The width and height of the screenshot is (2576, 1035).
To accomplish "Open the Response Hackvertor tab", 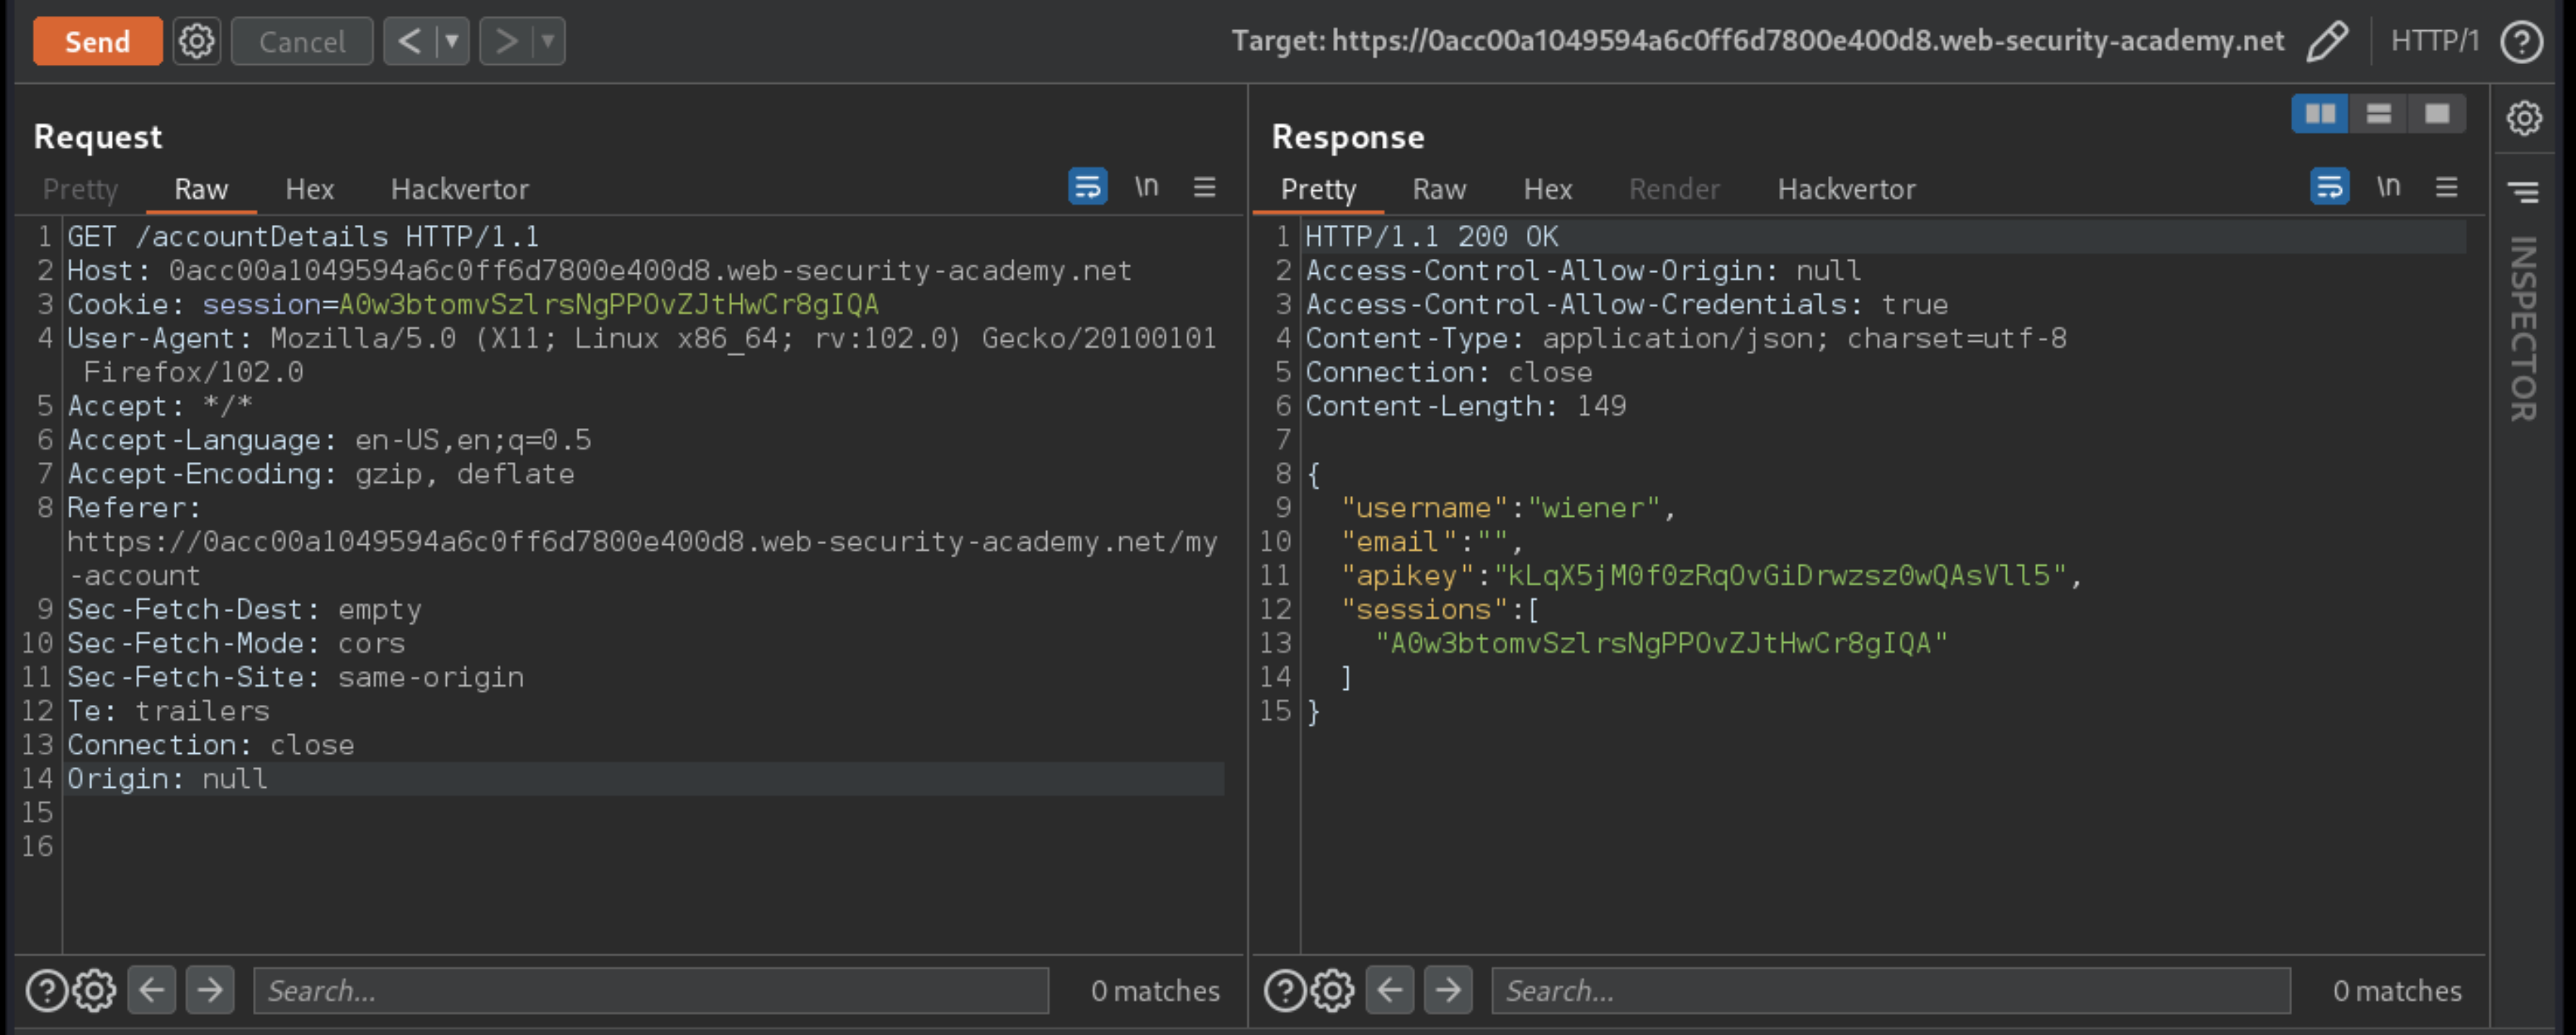I will pyautogui.click(x=1846, y=189).
